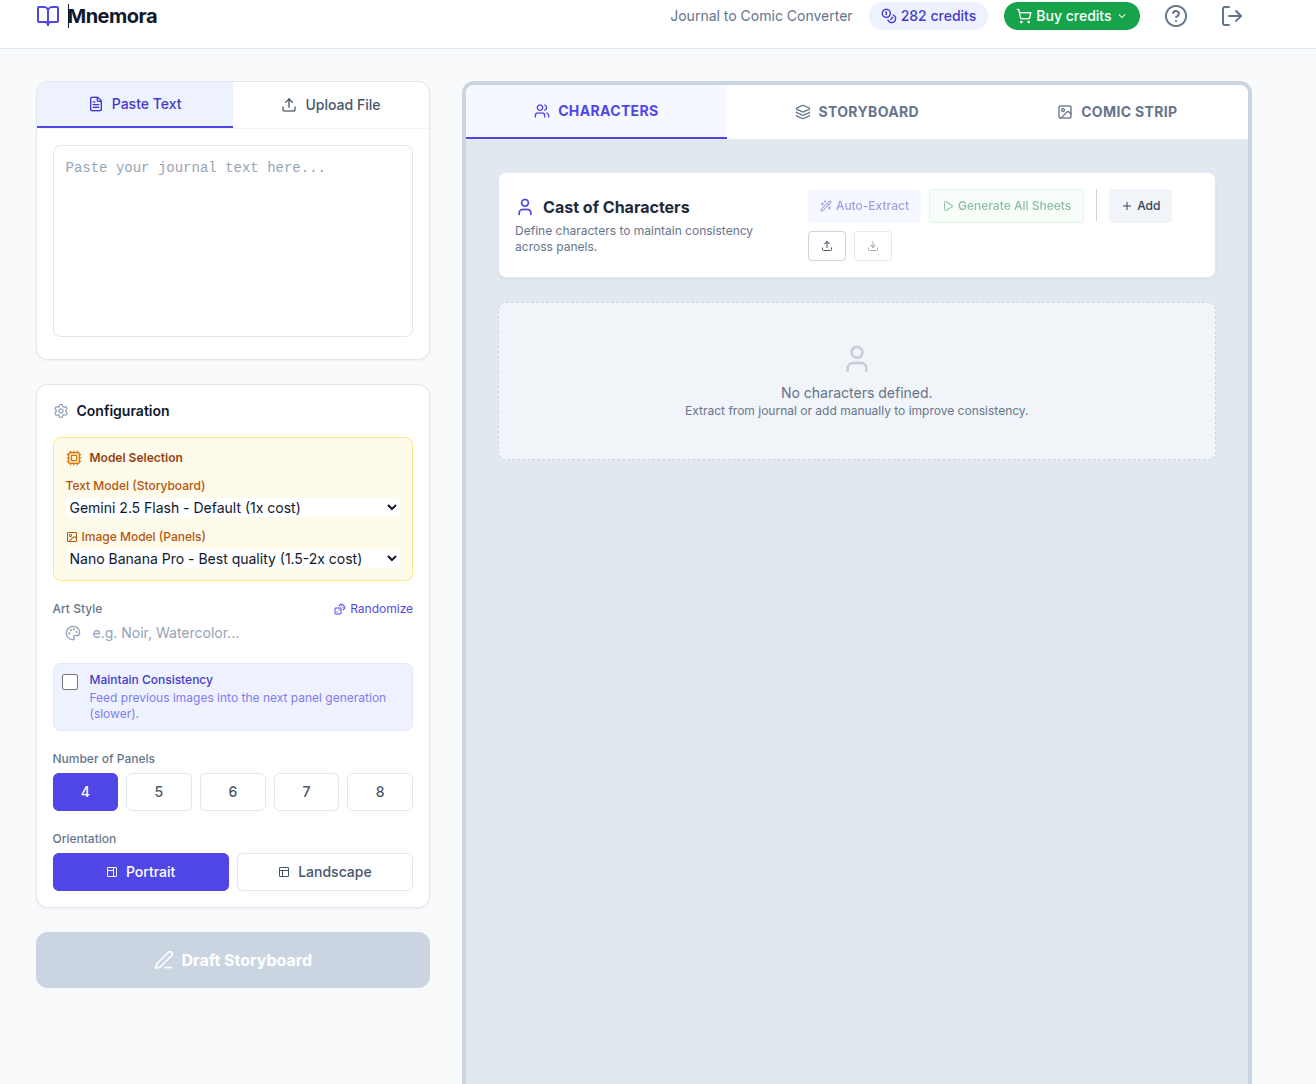Open the Buy credits dropdown

[1071, 16]
